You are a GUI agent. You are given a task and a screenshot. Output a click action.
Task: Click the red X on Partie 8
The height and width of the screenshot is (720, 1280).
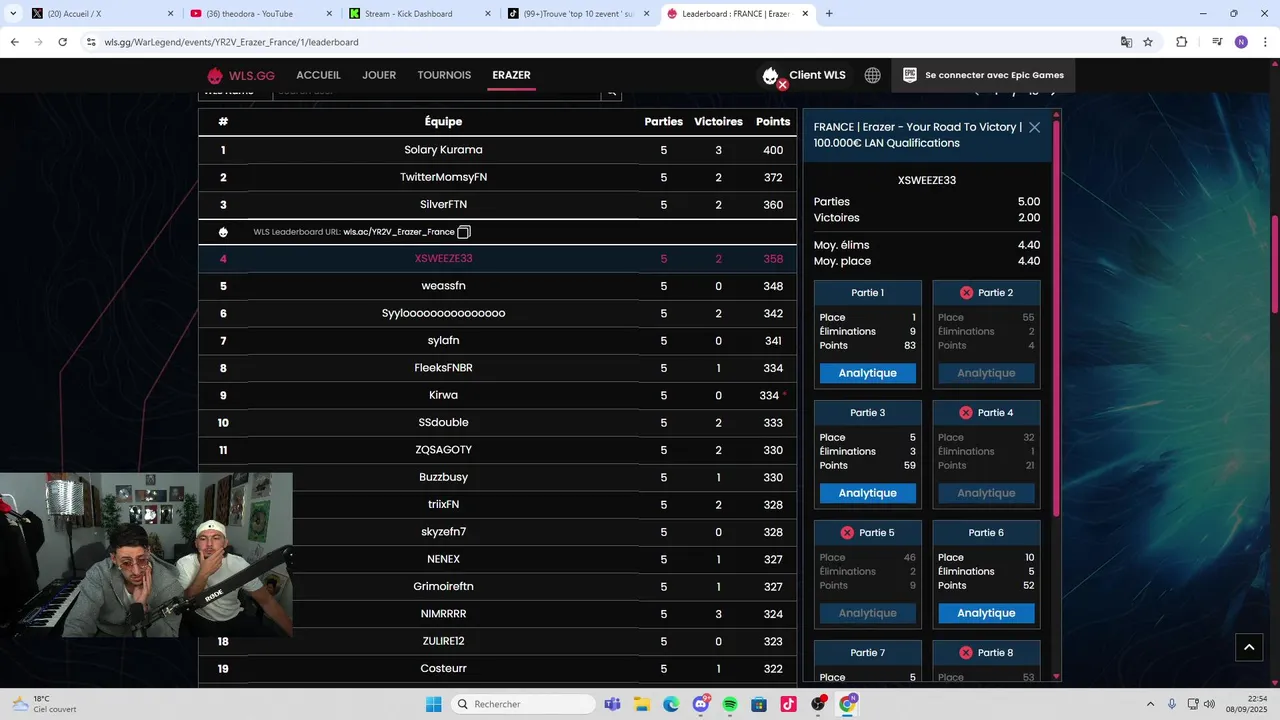(966, 653)
